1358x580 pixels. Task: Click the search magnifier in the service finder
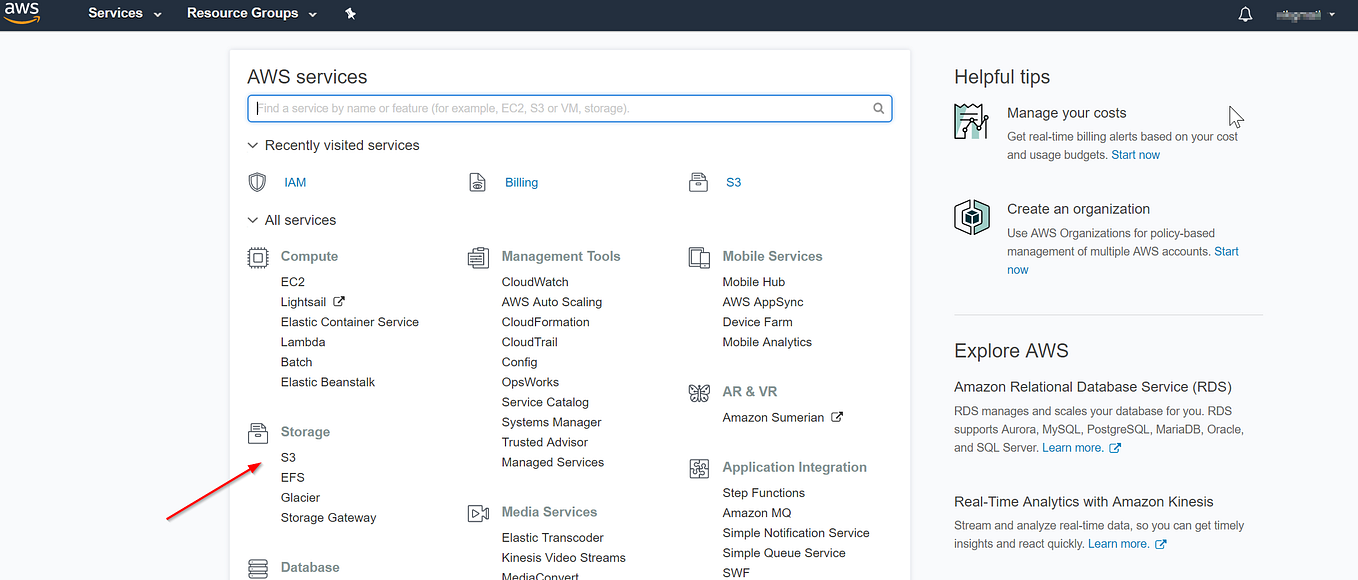coord(878,108)
